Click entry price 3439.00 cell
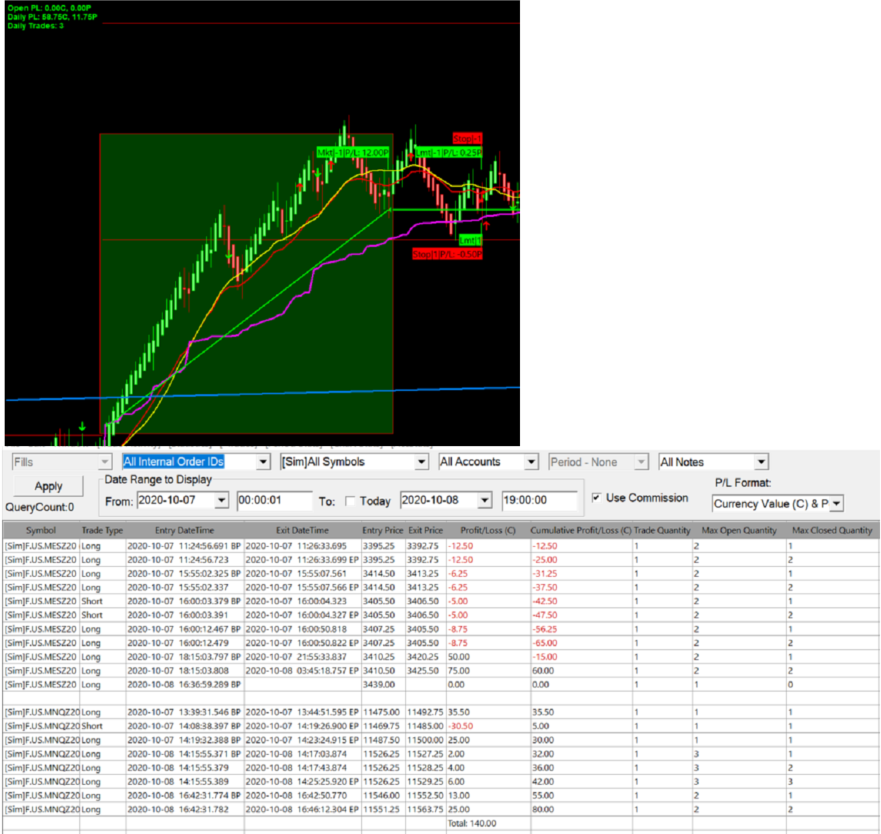The image size is (881, 834). pyautogui.click(x=383, y=685)
